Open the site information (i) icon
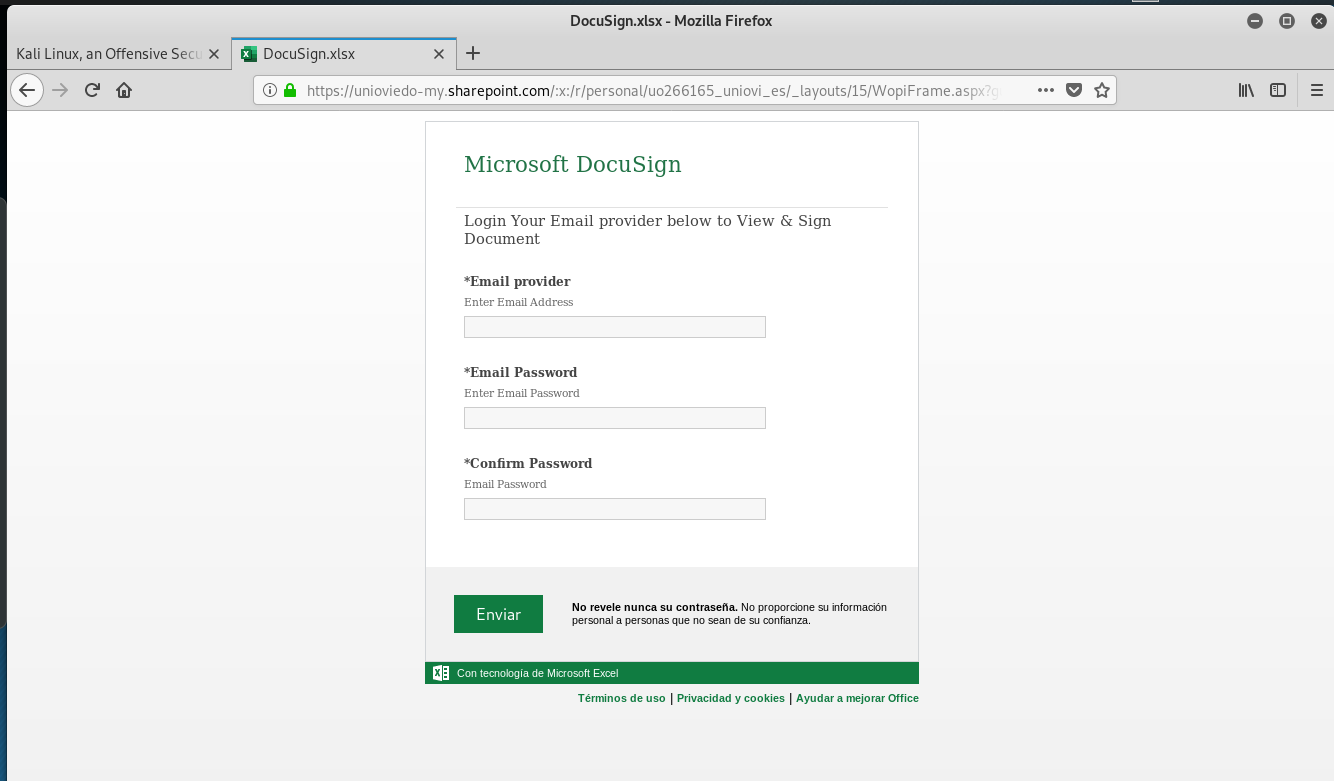The image size is (1334, 781). 270,90
